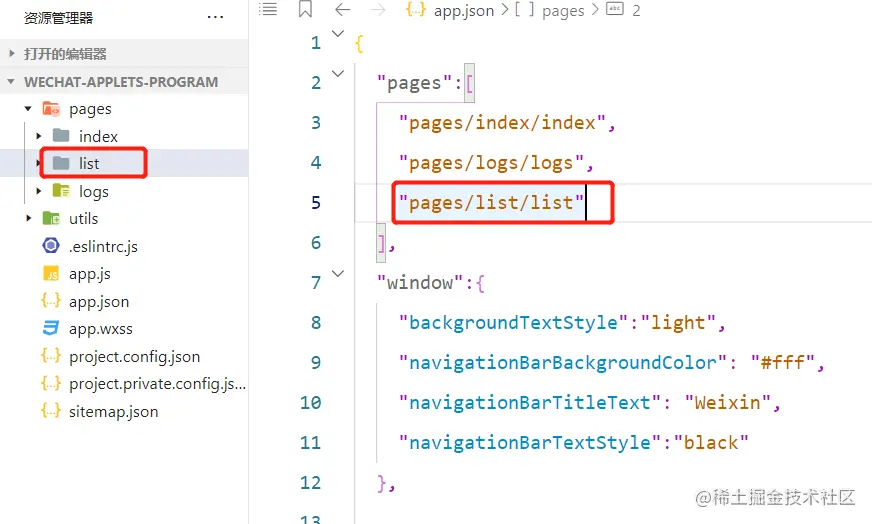Fold line 1 with the chevron
This screenshot has height=524, width=872.
338,33
